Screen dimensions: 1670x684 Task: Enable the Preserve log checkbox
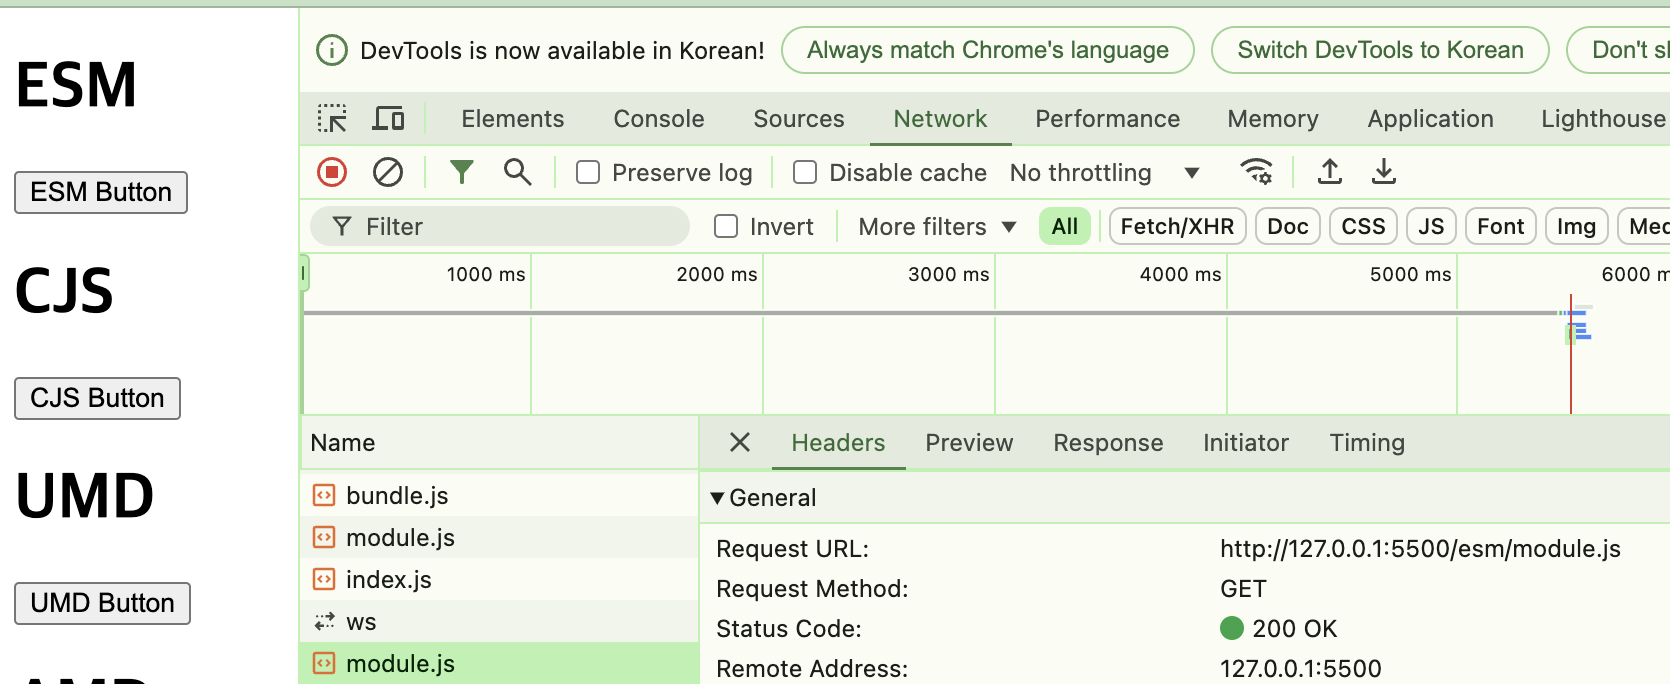(x=588, y=173)
